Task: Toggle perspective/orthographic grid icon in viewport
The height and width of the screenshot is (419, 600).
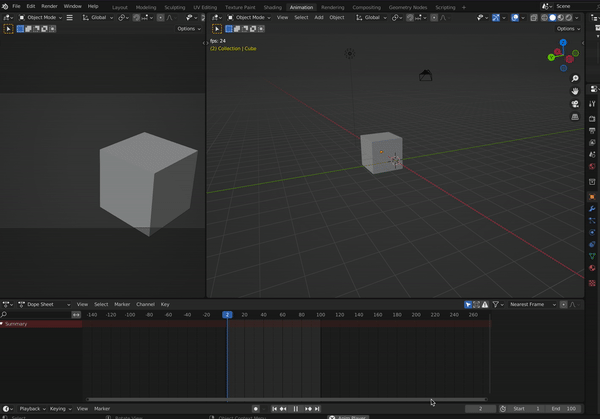Action: click(575, 117)
